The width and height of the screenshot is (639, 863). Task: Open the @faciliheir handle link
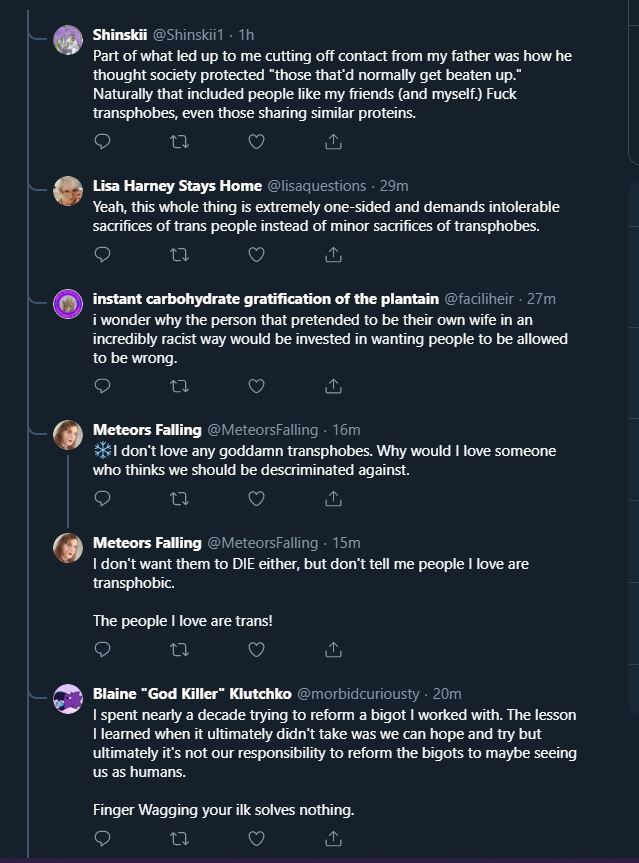tap(479, 299)
